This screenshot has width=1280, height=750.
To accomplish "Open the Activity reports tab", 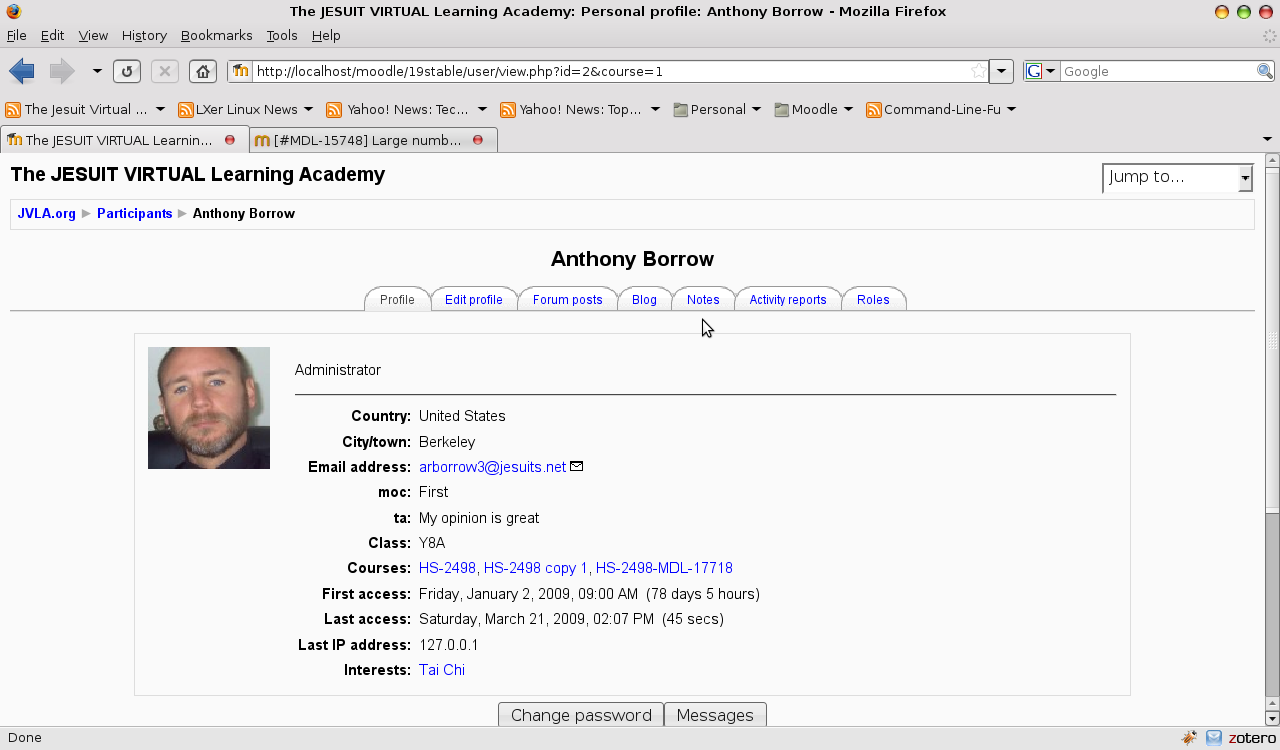I will pyautogui.click(x=788, y=299).
